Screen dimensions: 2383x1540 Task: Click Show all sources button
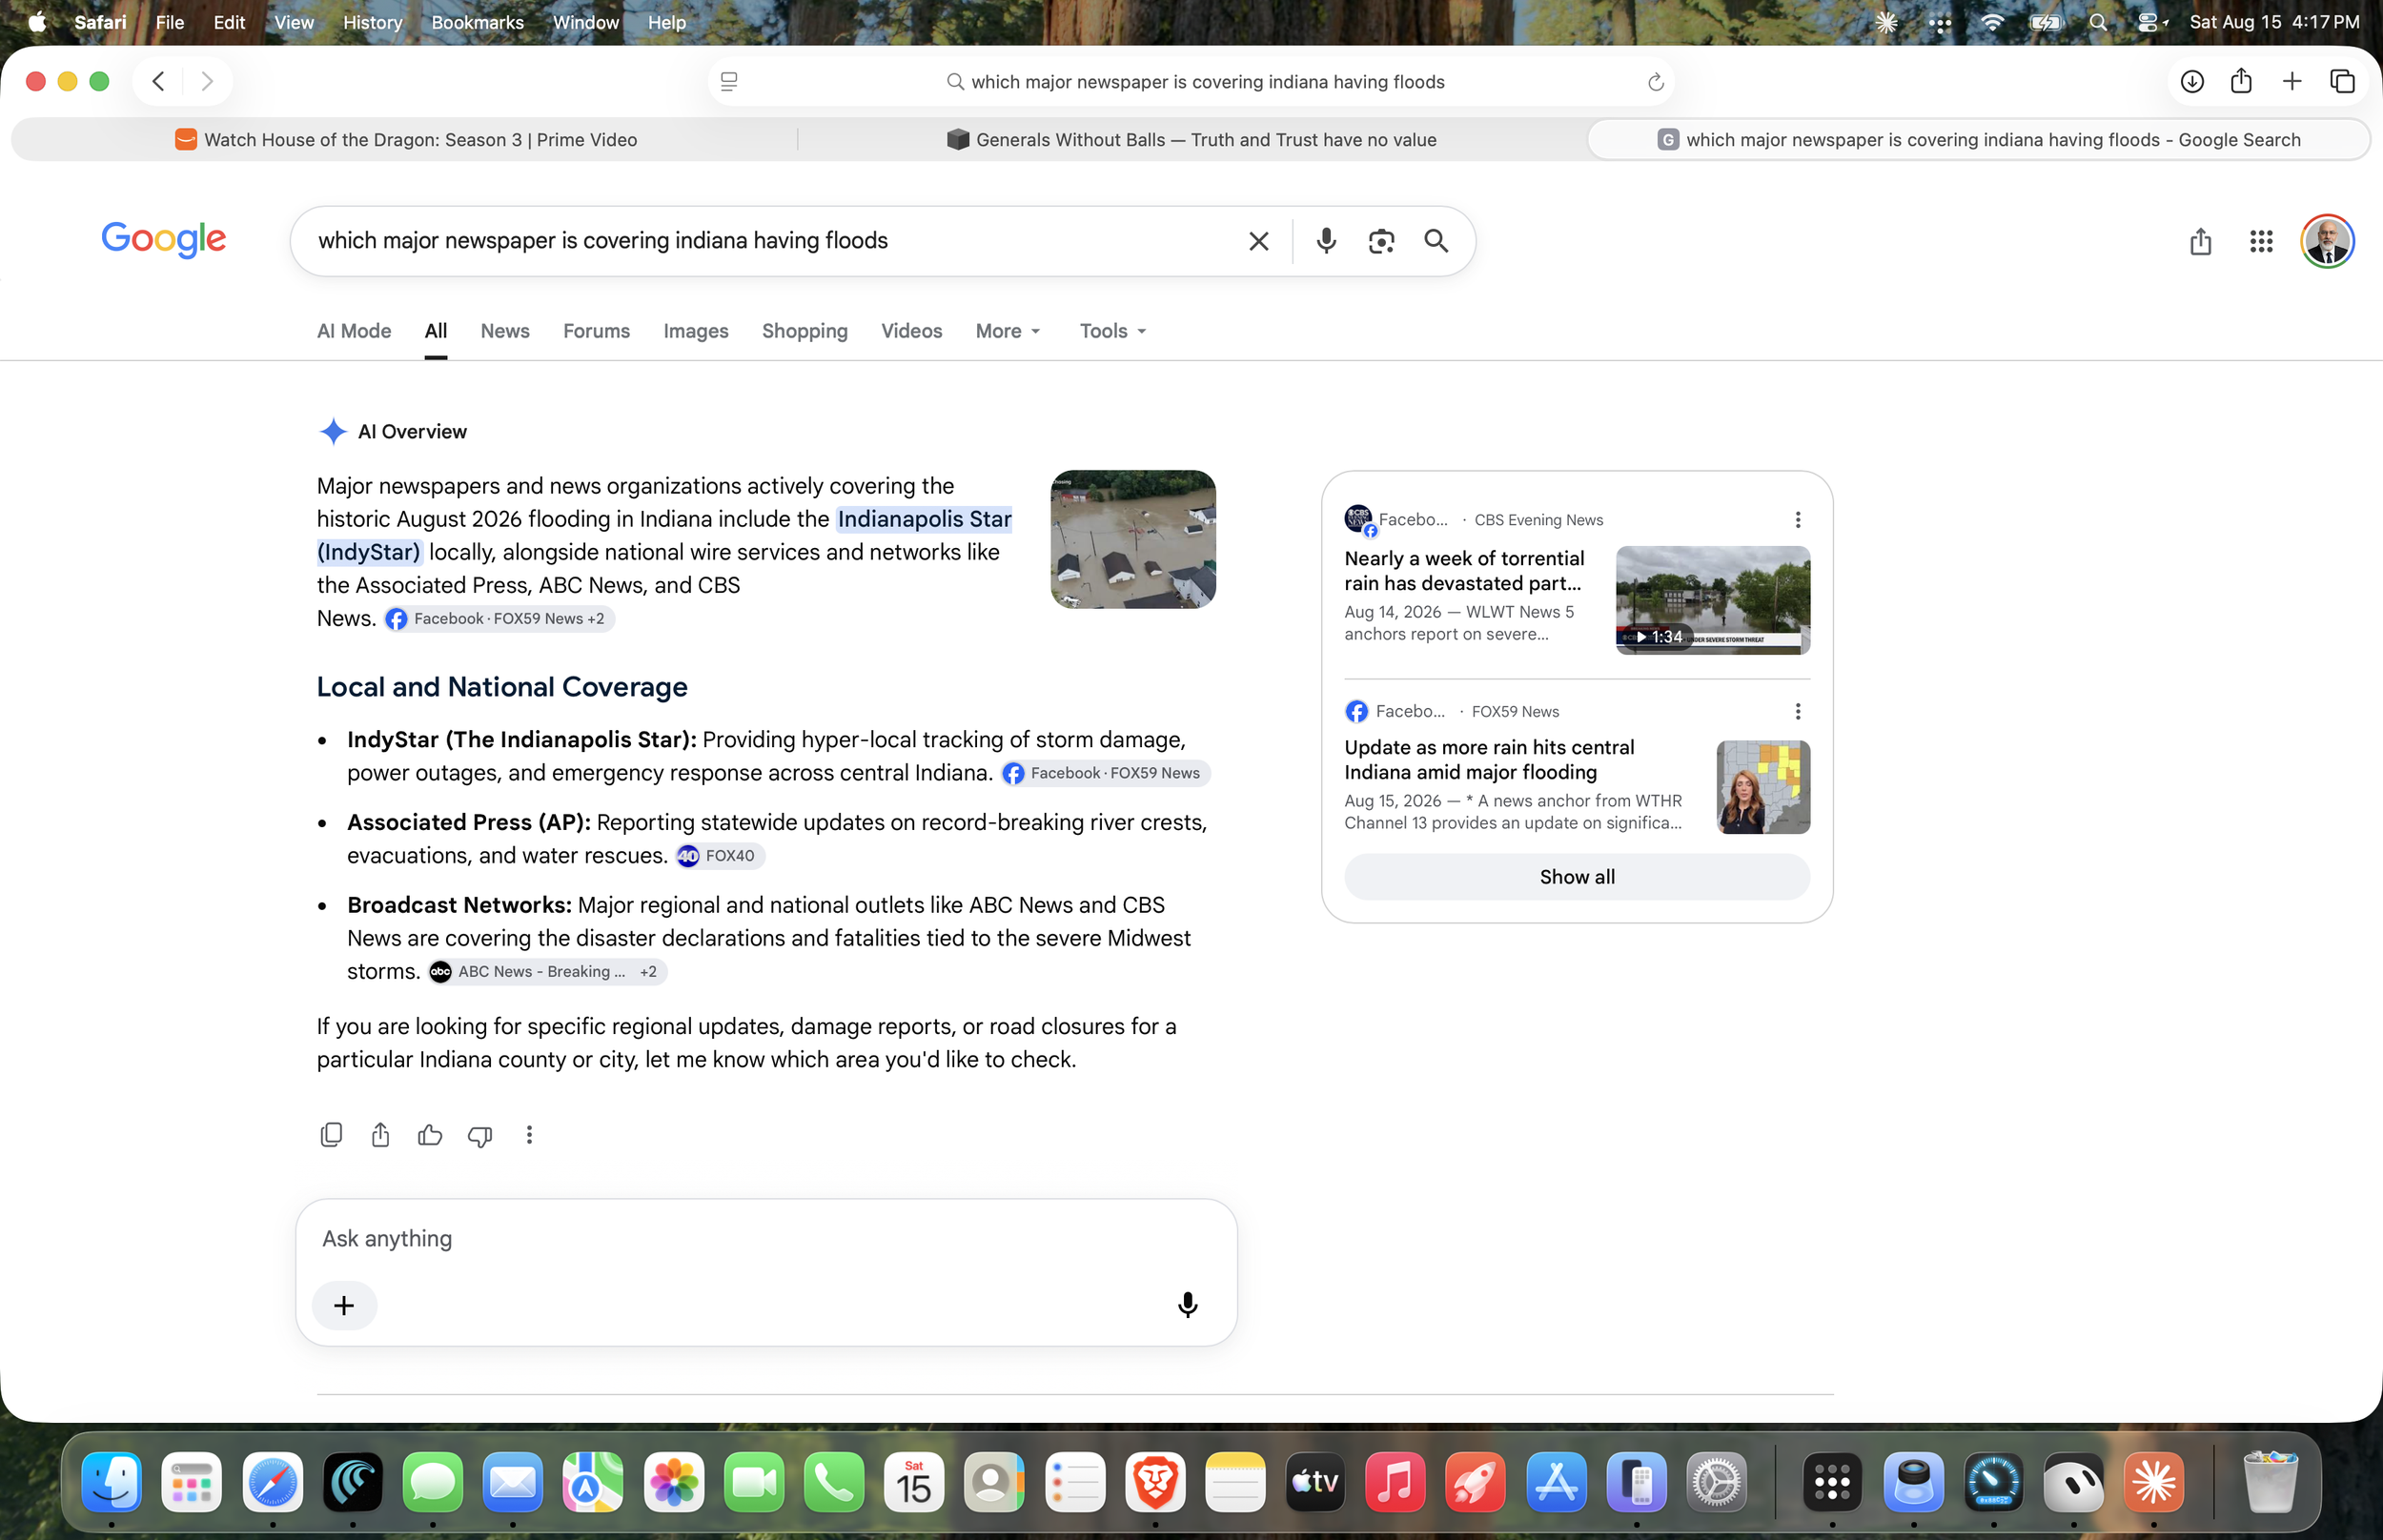[x=1576, y=877]
